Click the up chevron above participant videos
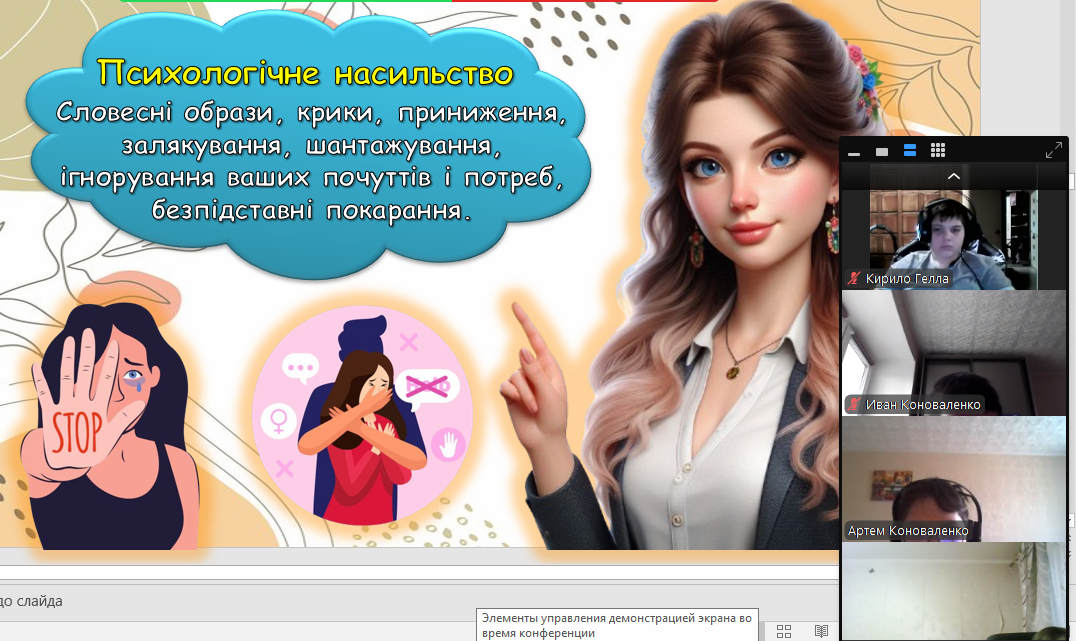 point(953,176)
